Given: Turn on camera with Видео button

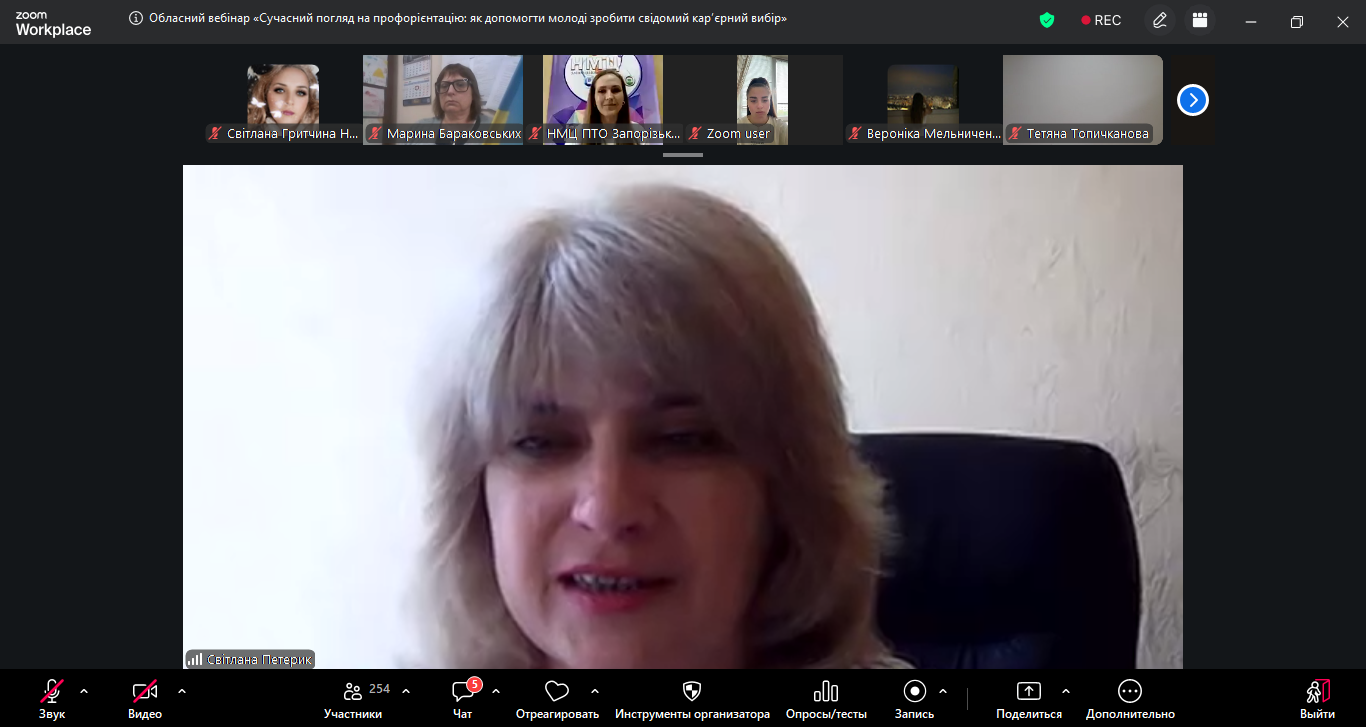Looking at the screenshot, I should [145, 699].
